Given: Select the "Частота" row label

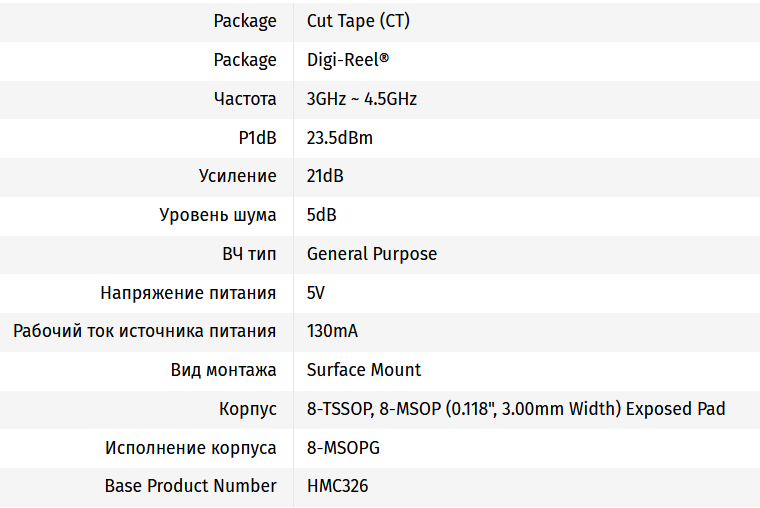Looking at the screenshot, I should pyautogui.click(x=245, y=99).
